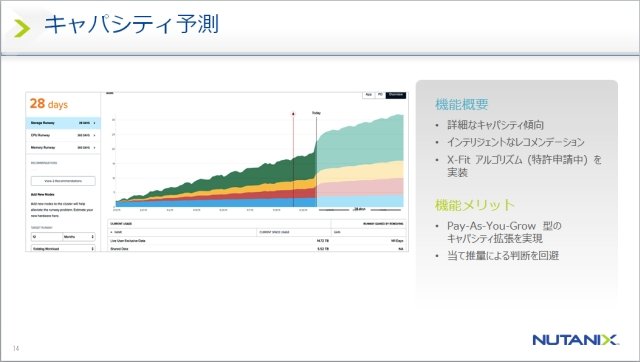
Task: Click the green chevron slide title icon
Action: coord(22,28)
